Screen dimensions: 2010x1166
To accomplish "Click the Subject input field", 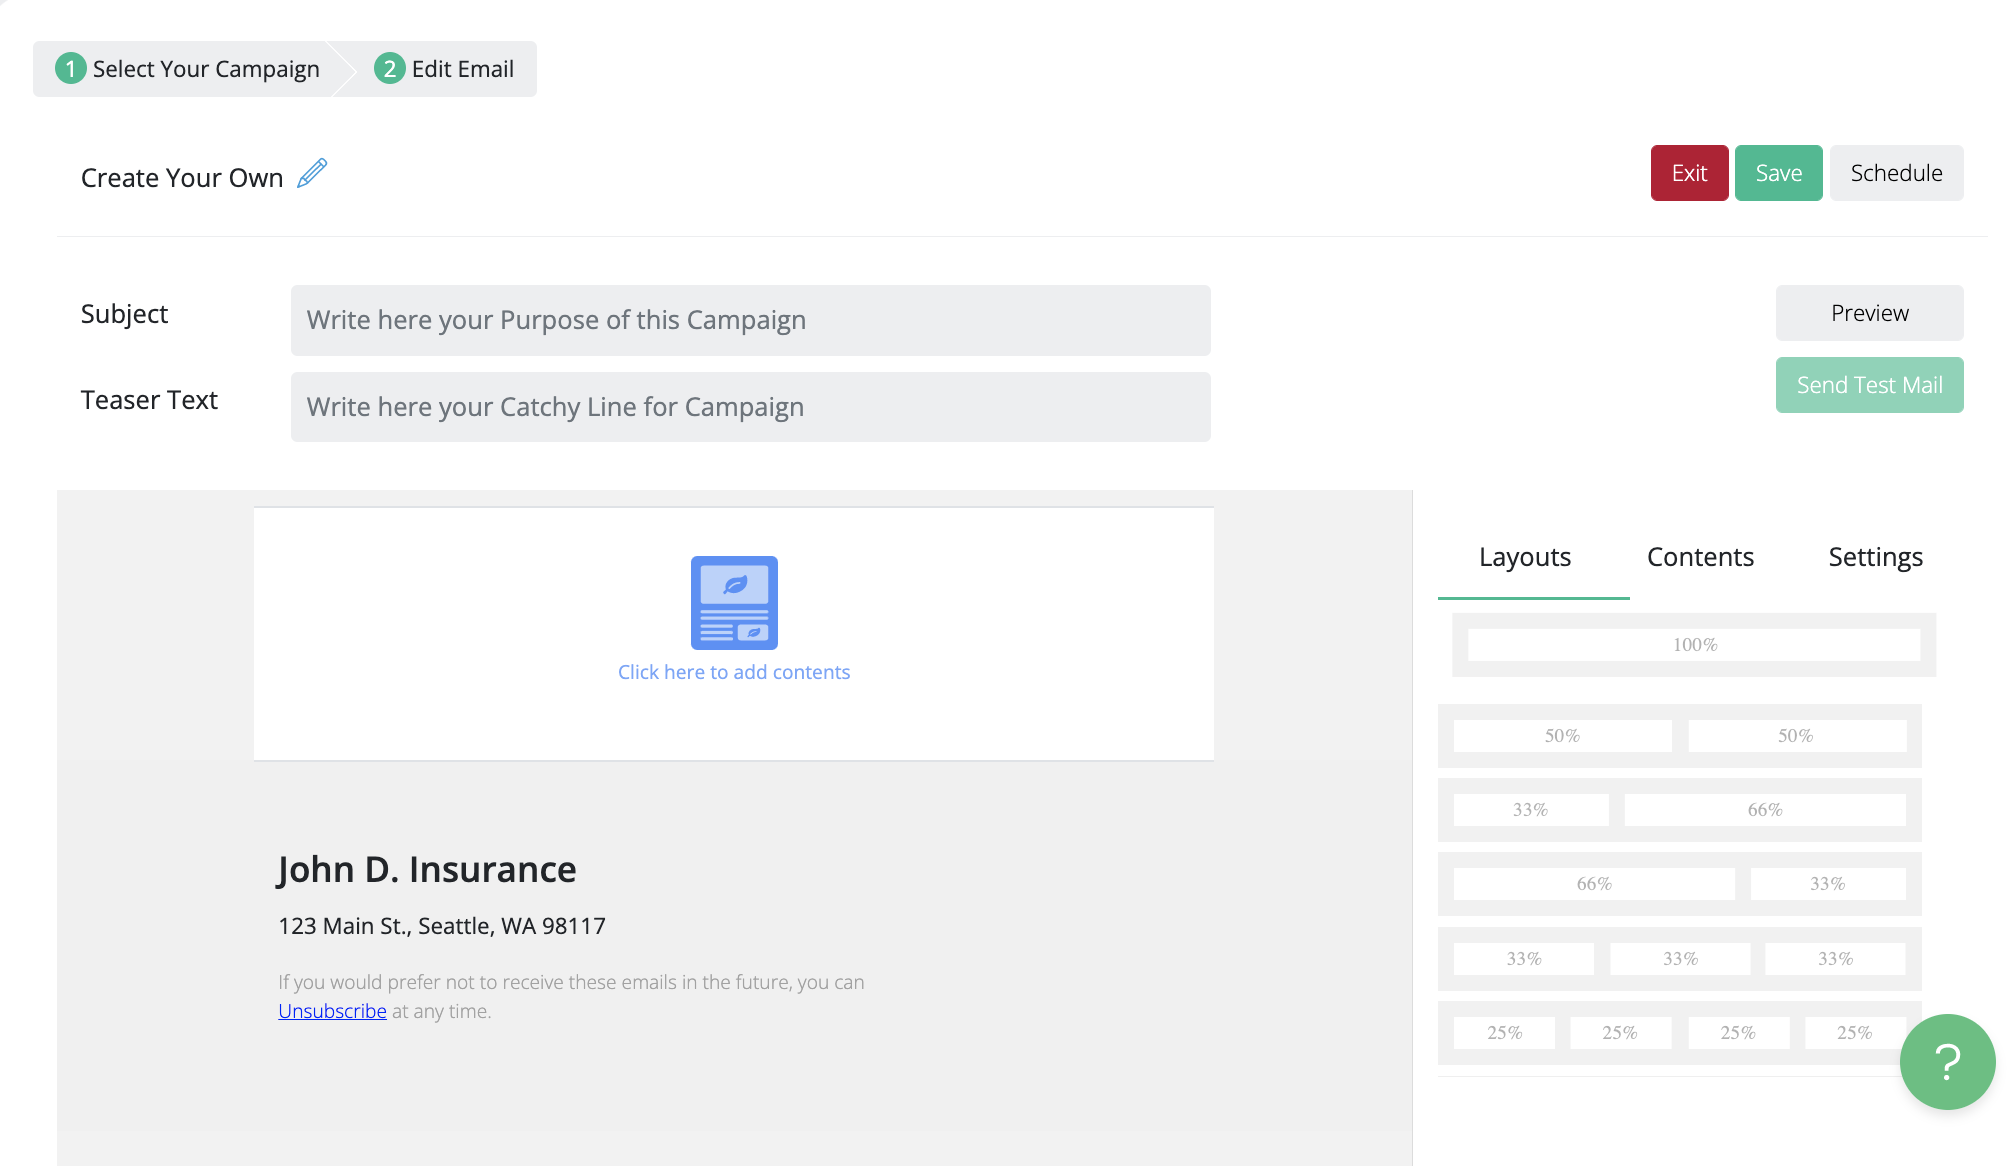I will (x=749, y=320).
